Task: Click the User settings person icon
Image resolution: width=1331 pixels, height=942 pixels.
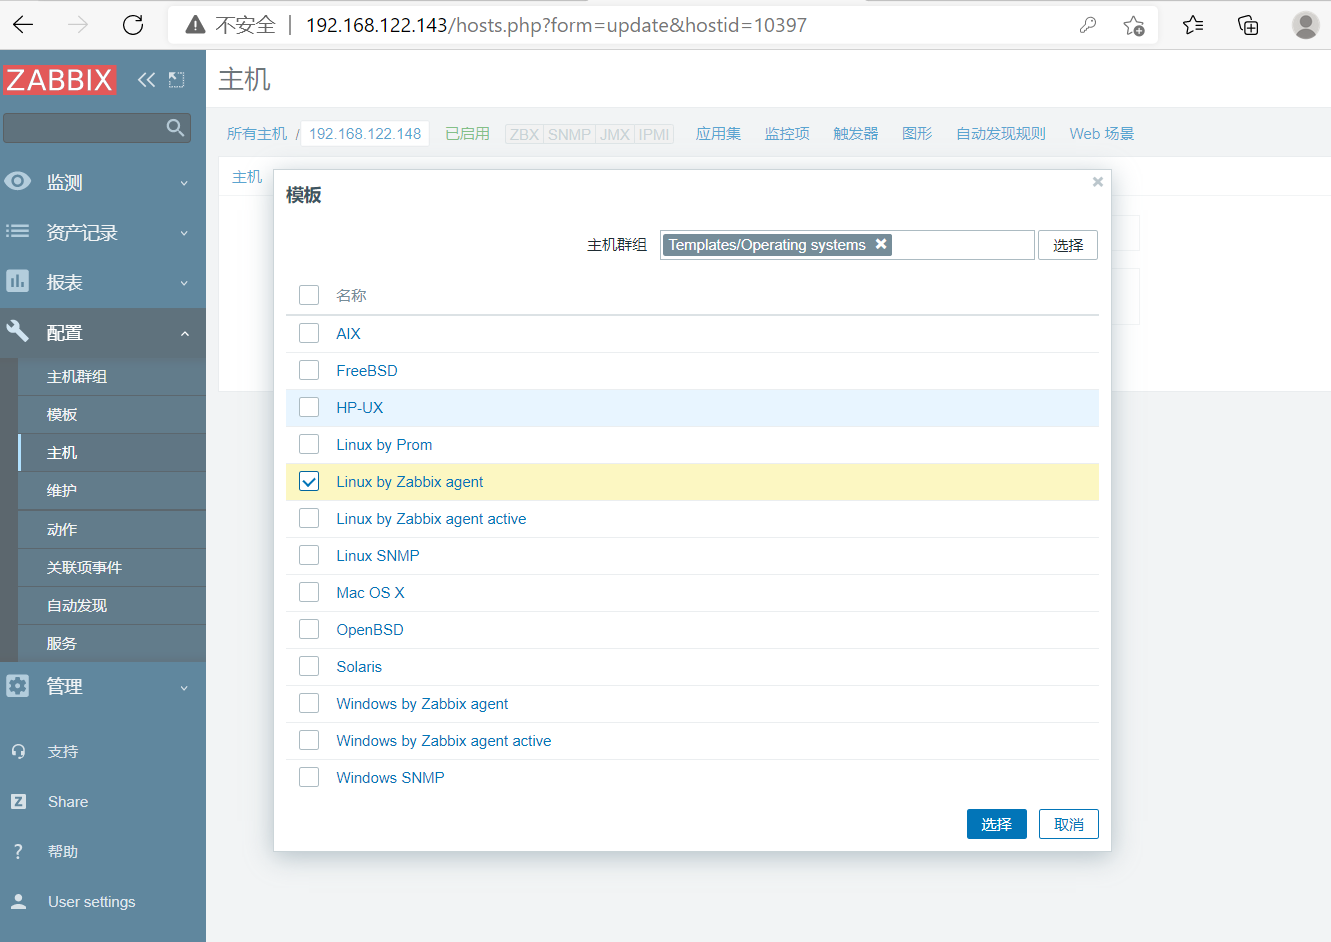Action: [x=18, y=901]
